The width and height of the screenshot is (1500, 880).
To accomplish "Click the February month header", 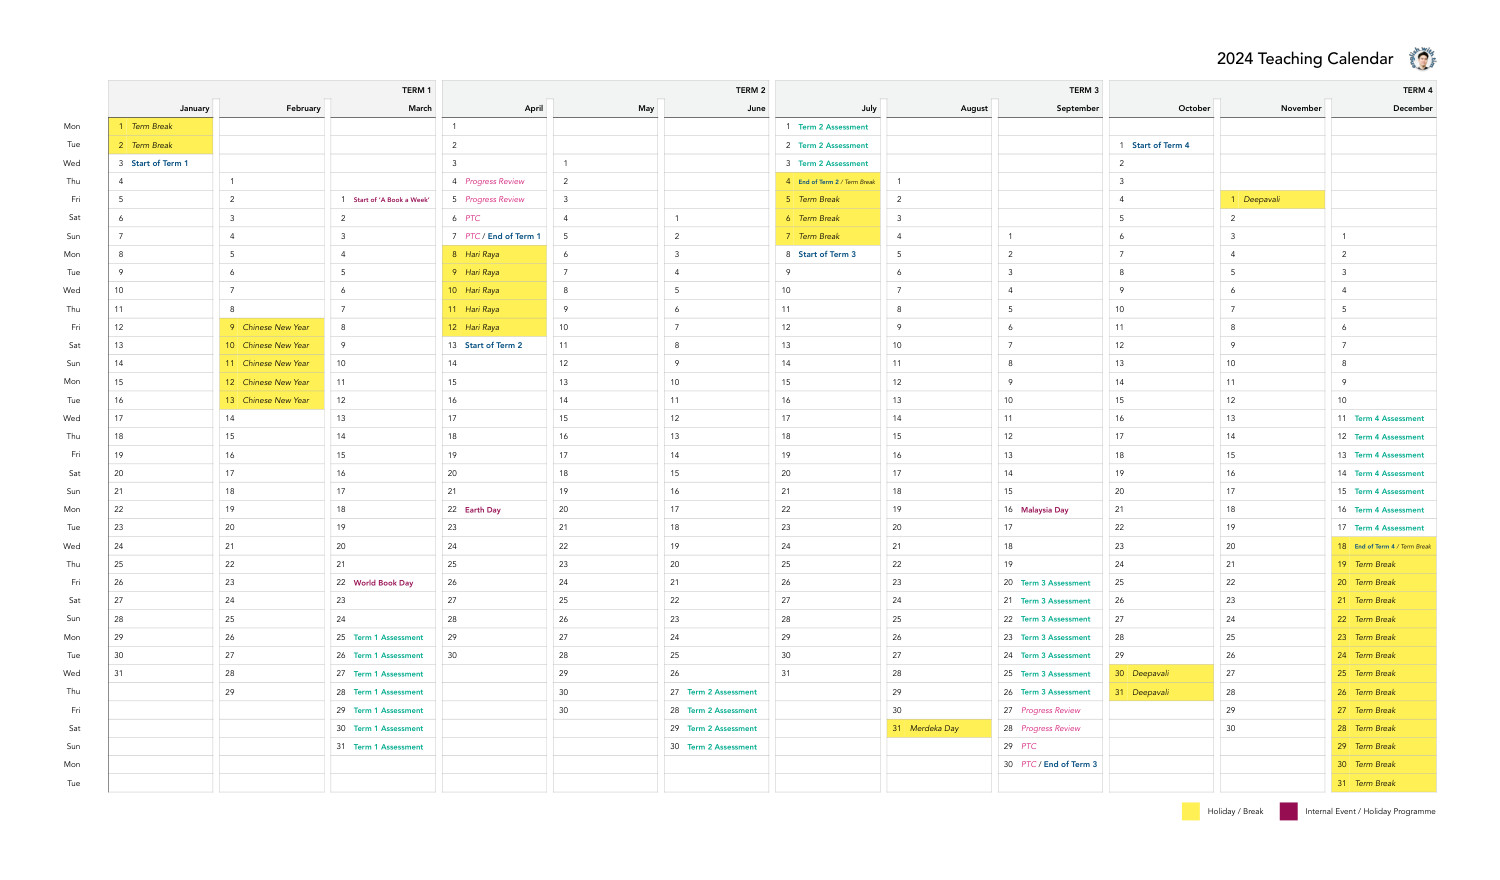I will coord(303,108).
